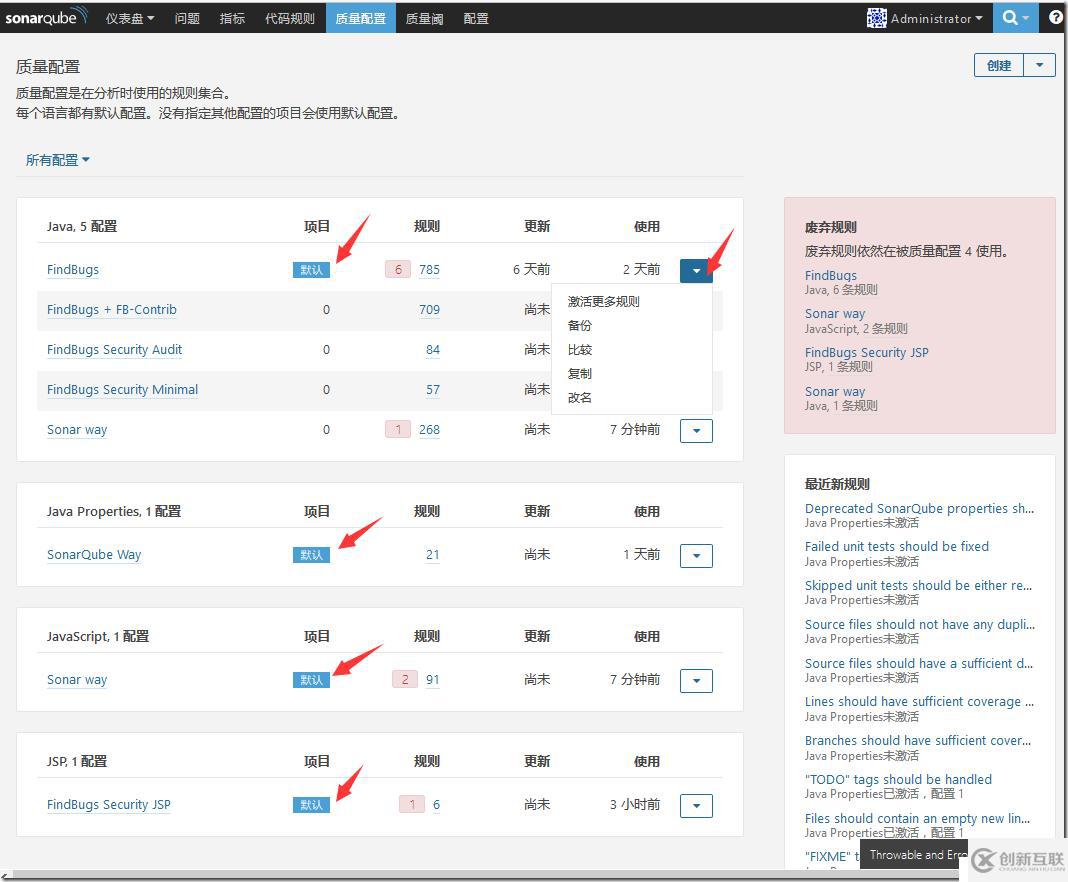1068x882 pixels.
Task: Click the 创建 button
Action: click(x=999, y=65)
